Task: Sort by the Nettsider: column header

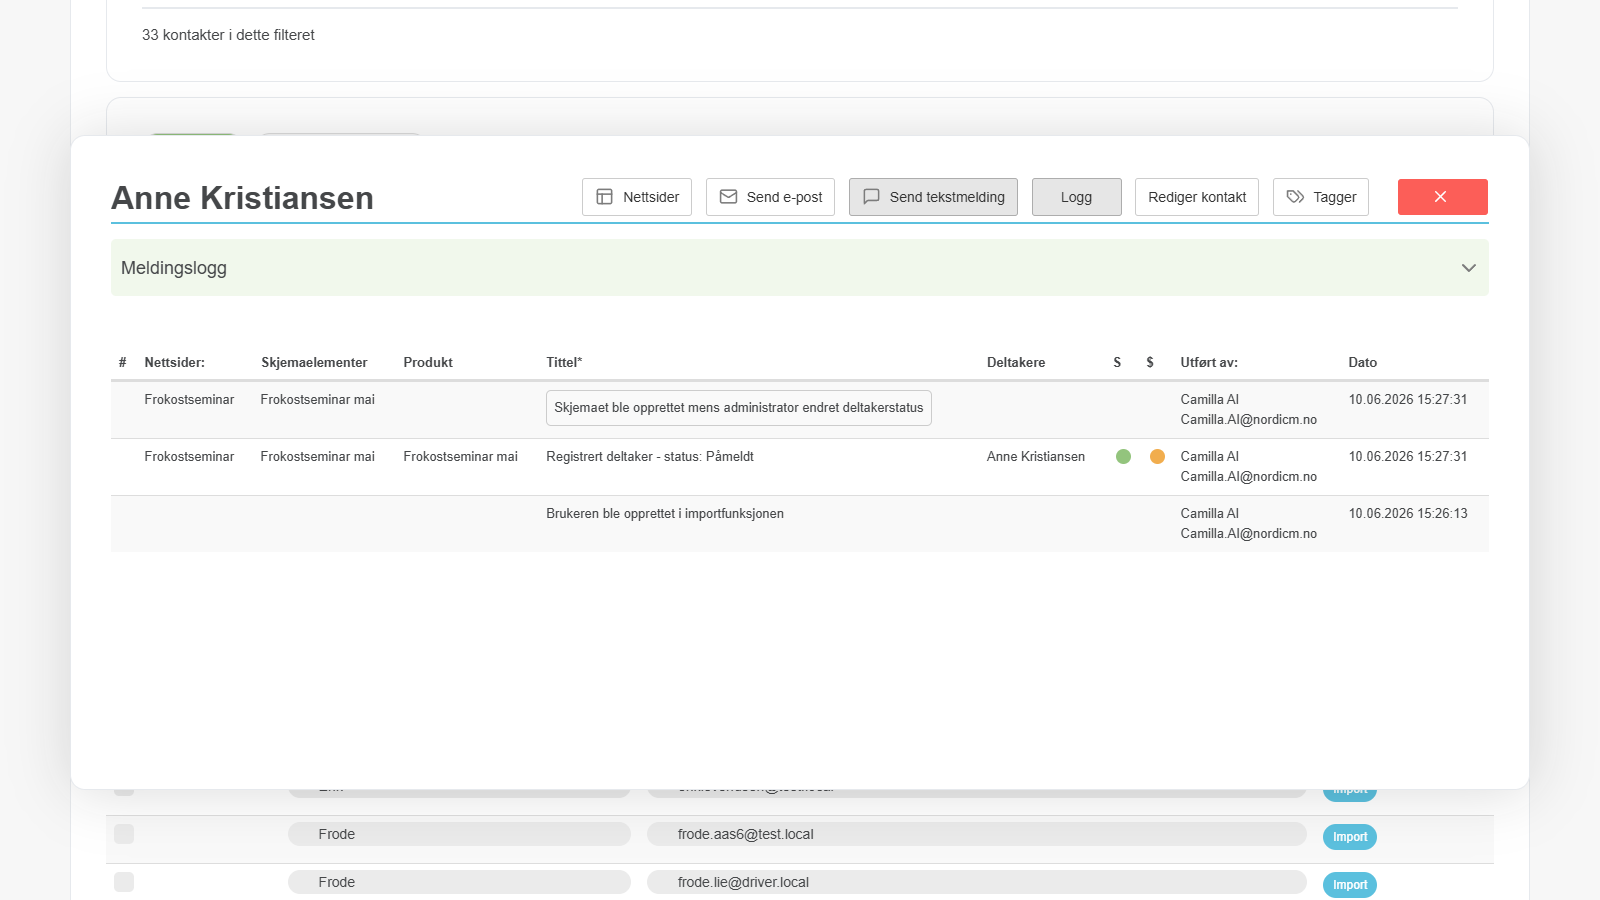Action: tap(174, 363)
